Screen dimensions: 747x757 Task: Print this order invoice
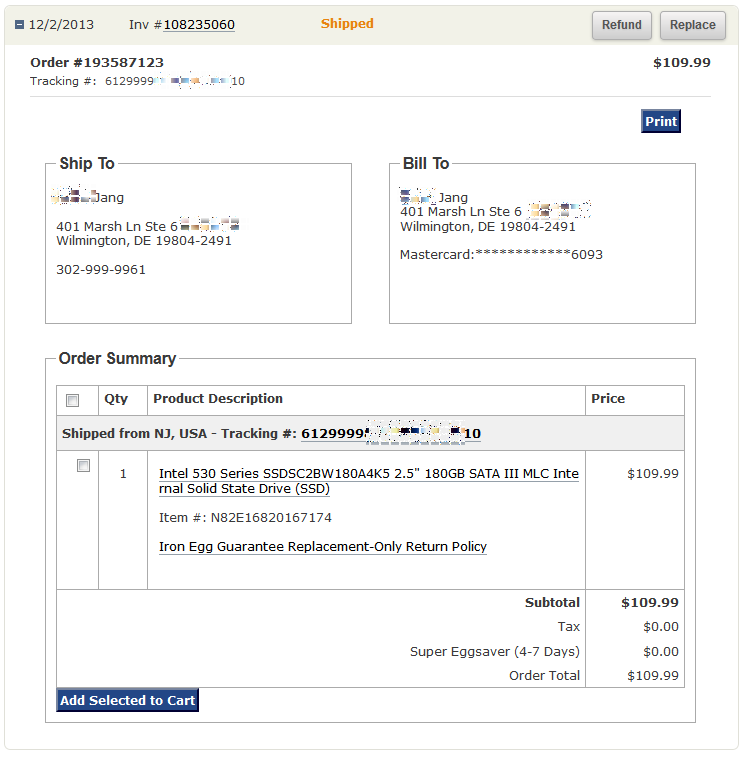pyautogui.click(x=660, y=121)
